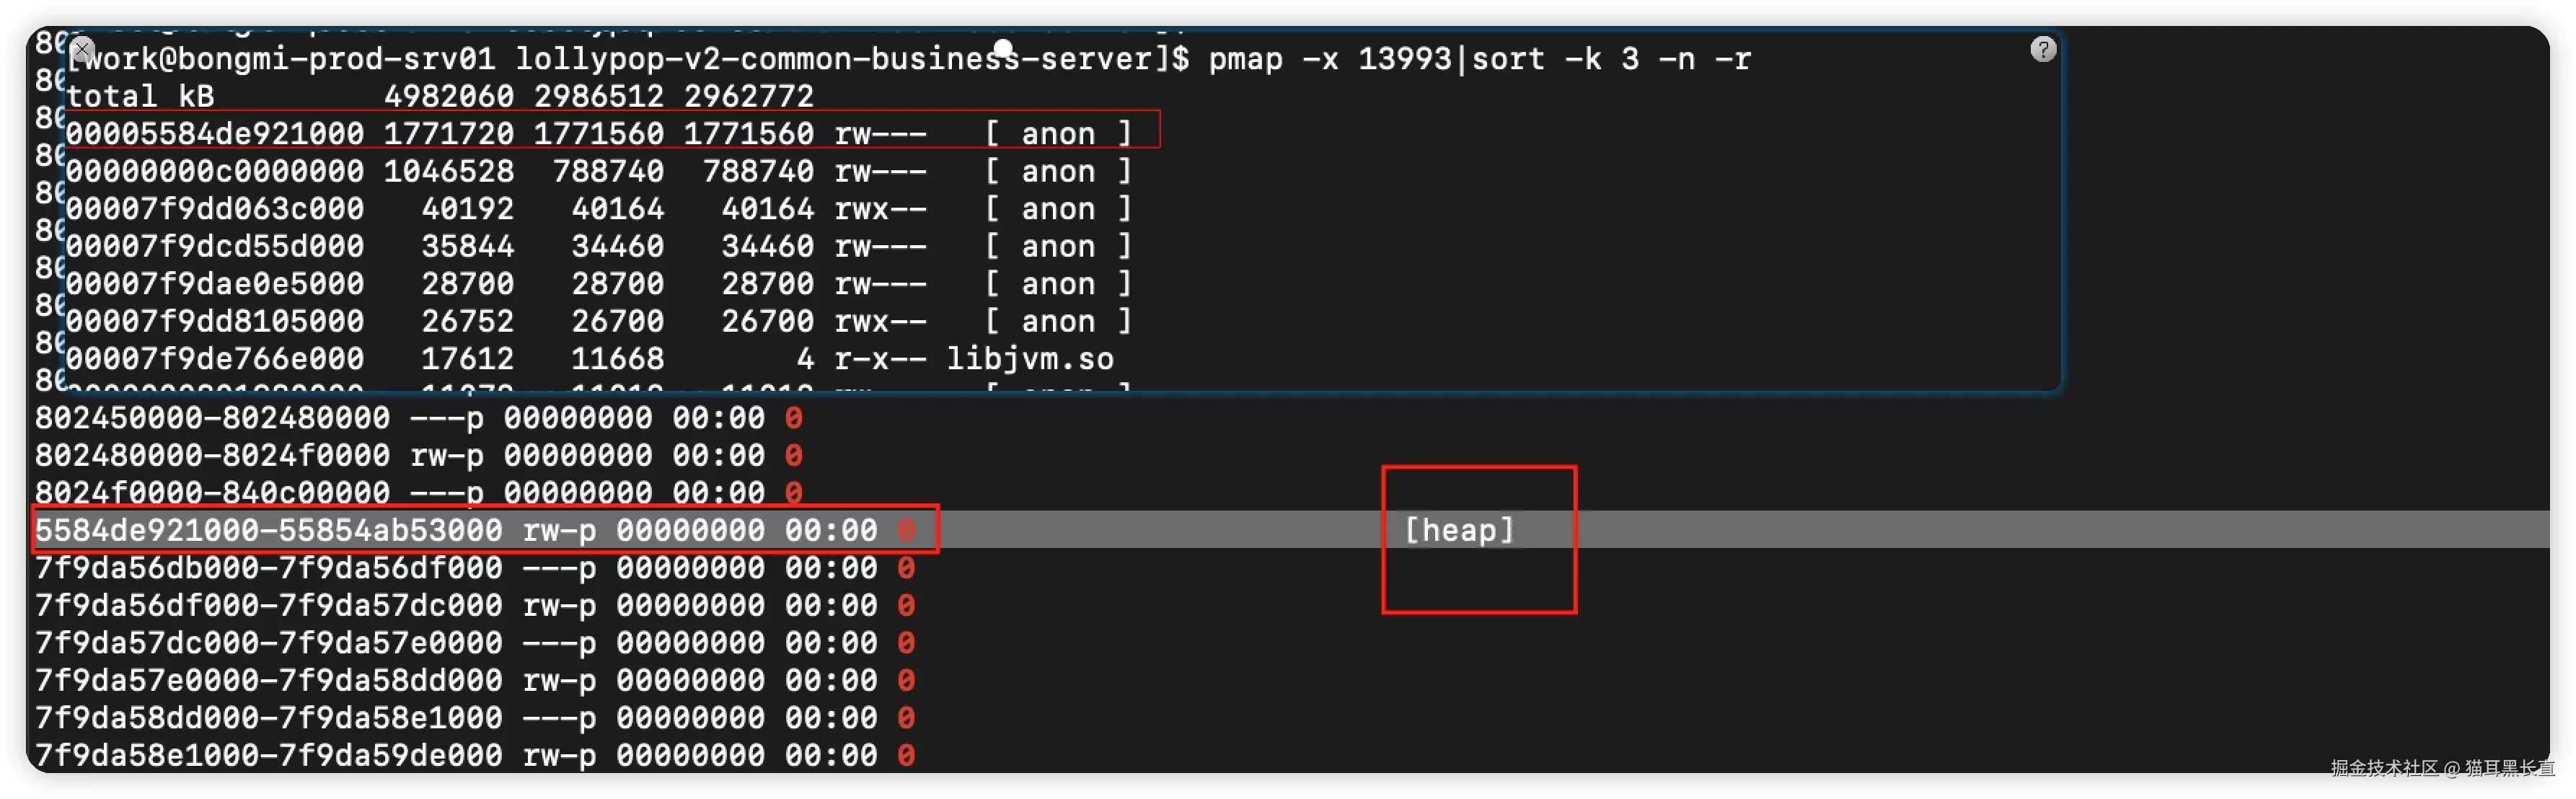
Task: Close the pmap overlay with X icon
Action: (x=83, y=49)
